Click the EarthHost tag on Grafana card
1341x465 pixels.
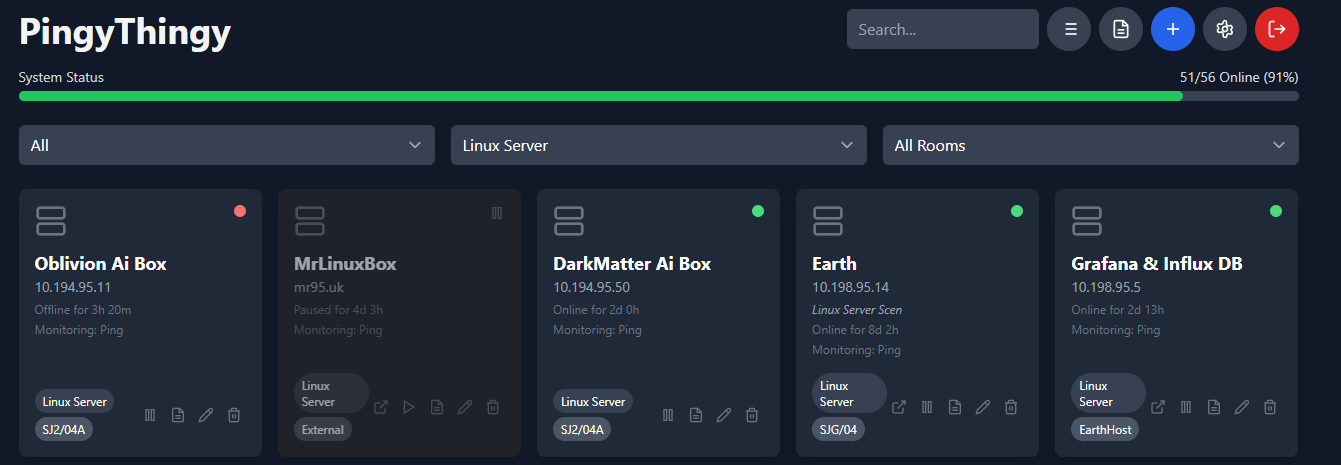(1104, 430)
